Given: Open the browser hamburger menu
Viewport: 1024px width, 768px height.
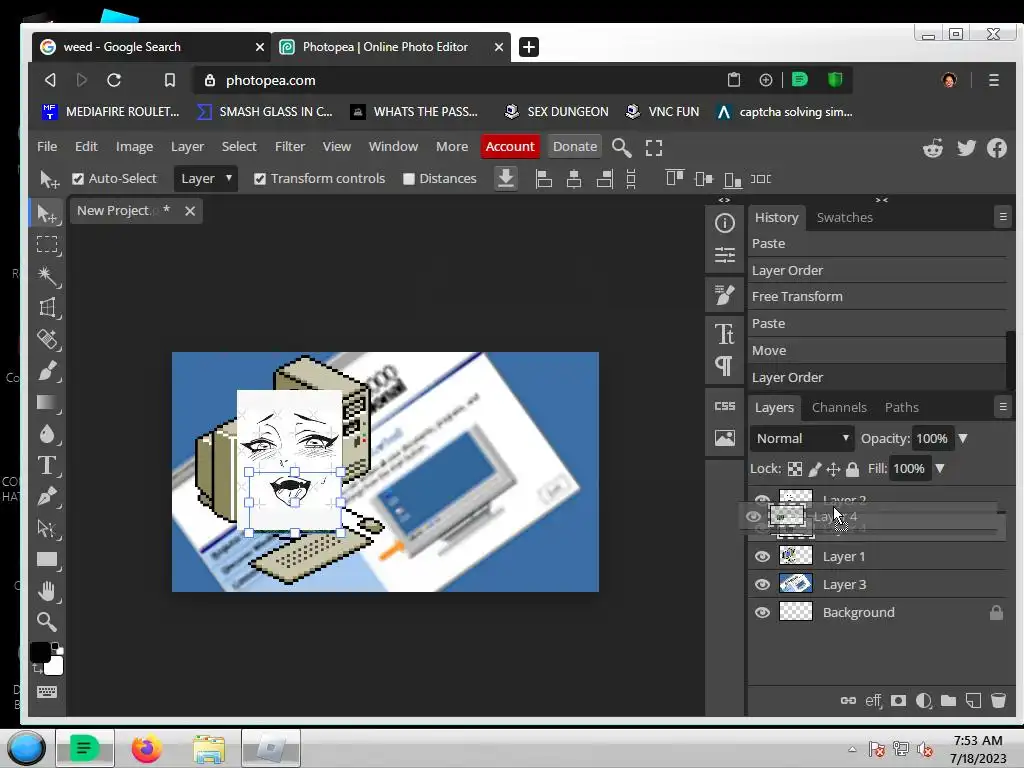Looking at the screenshot, I should (993, 80).
